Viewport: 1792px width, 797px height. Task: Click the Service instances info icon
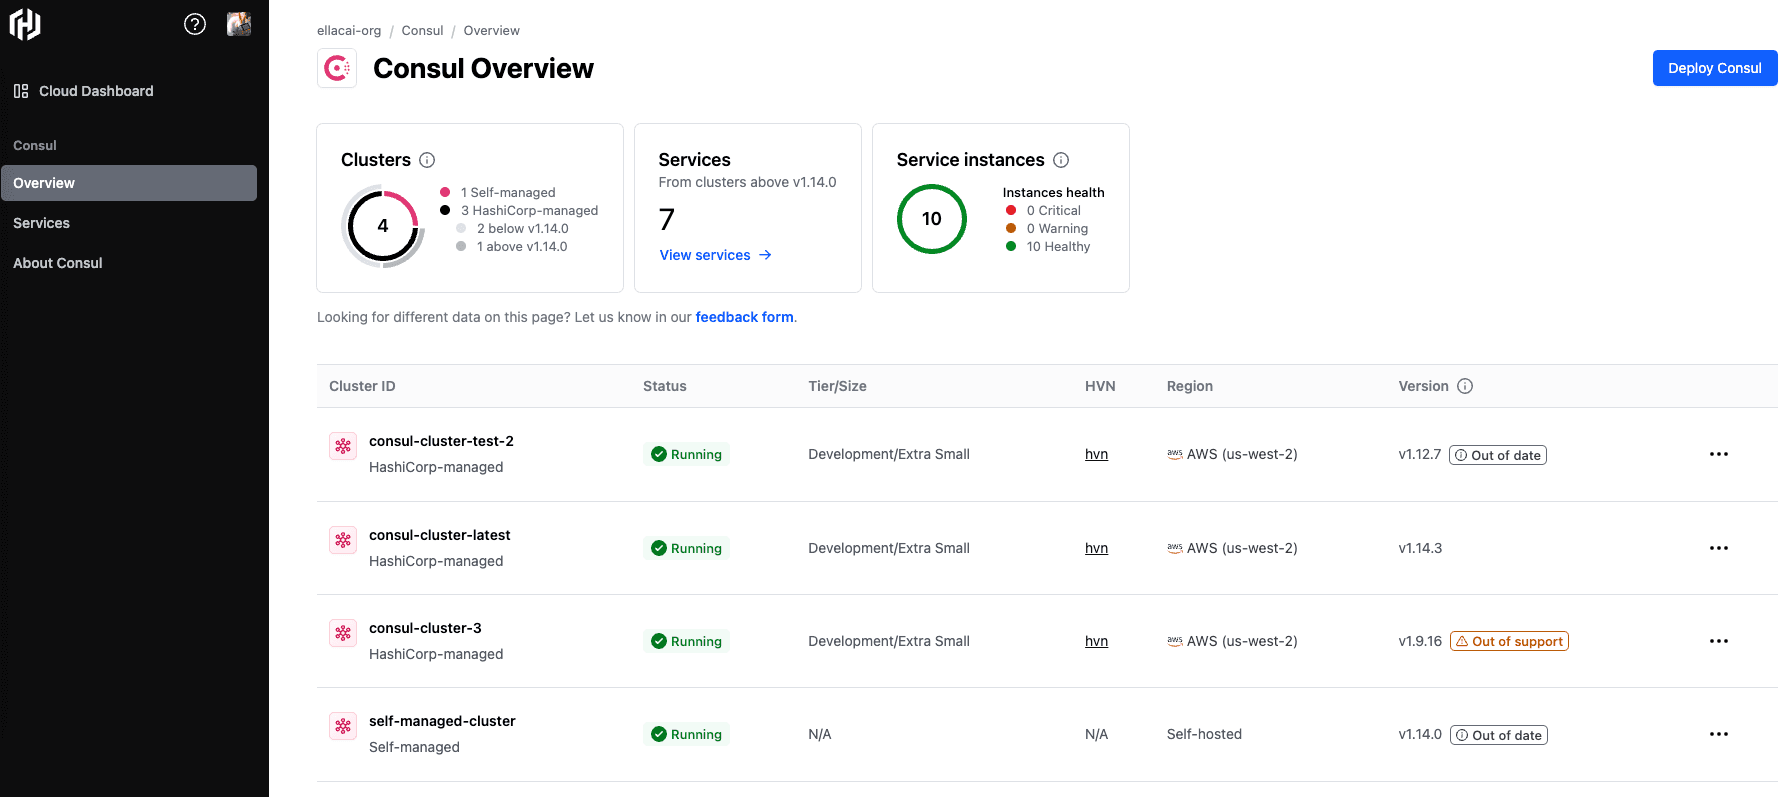[x=1061, y=160]
